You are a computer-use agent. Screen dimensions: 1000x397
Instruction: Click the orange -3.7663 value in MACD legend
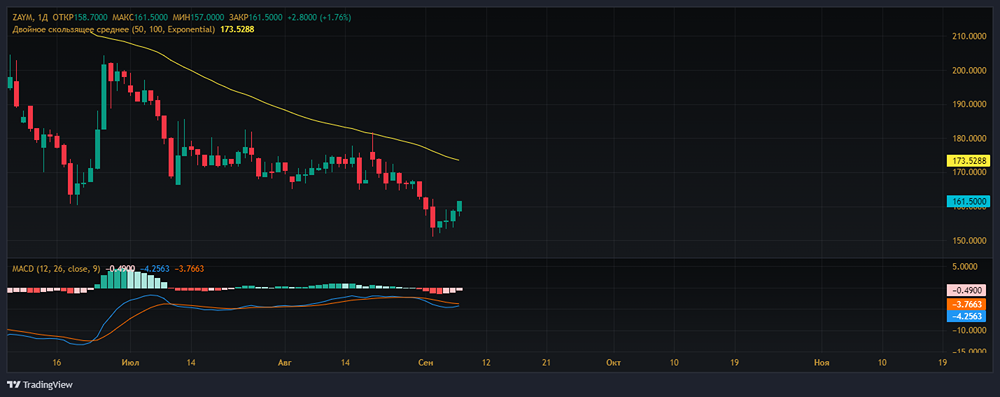point(190,269)
